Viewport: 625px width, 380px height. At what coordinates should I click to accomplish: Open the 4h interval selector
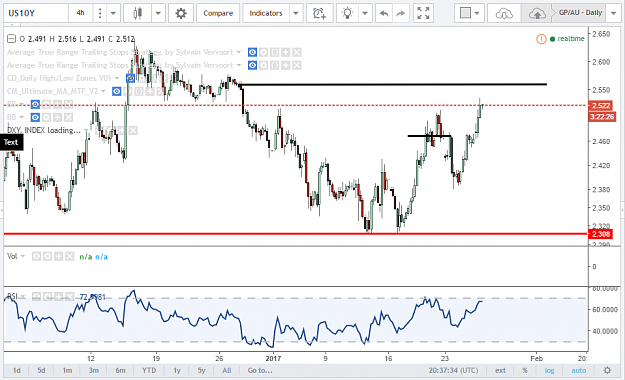click(81, 13)
